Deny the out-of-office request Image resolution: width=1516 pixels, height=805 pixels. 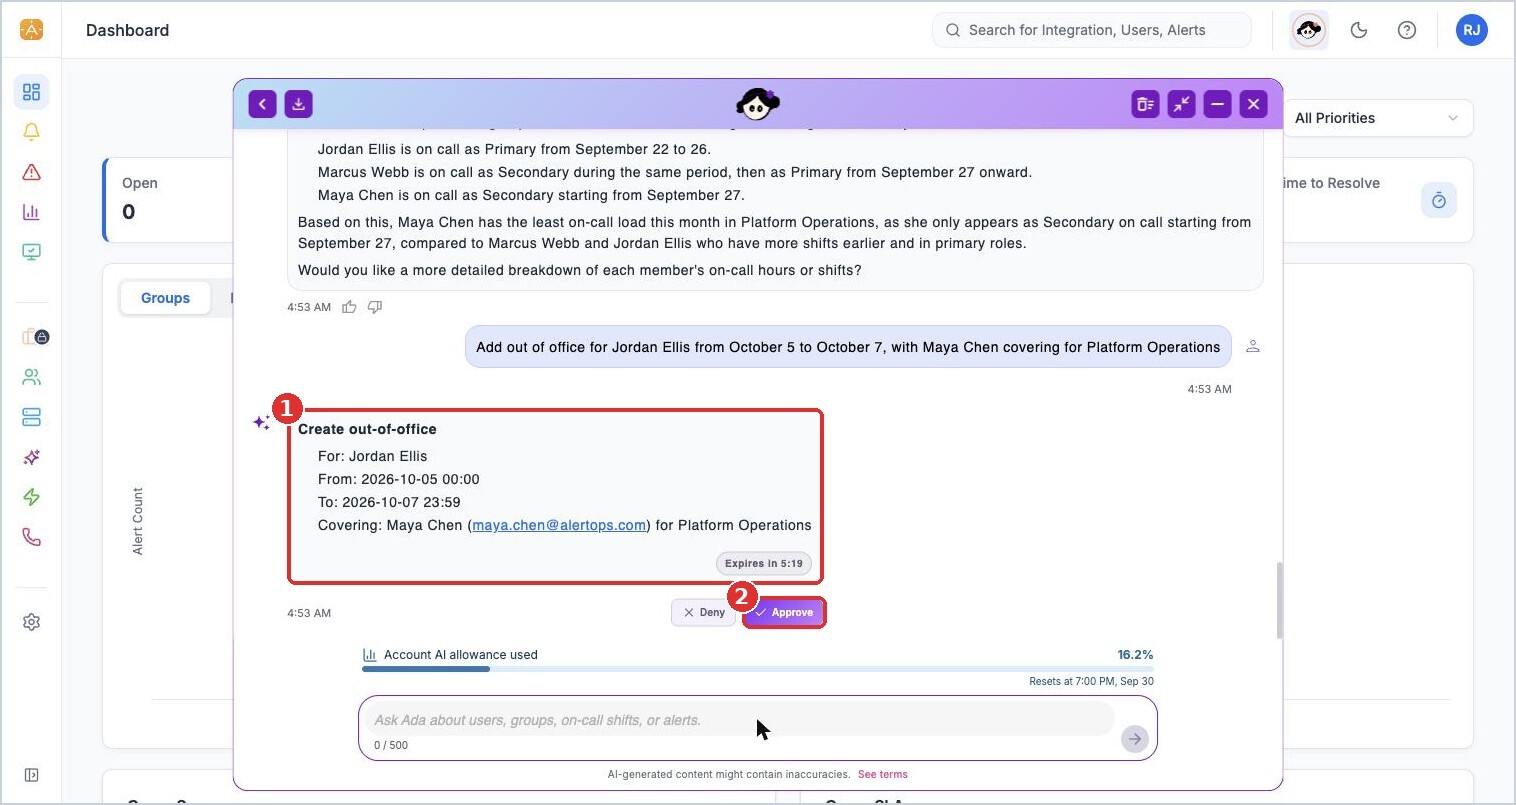pyautogui.click(x=704, y=612)
